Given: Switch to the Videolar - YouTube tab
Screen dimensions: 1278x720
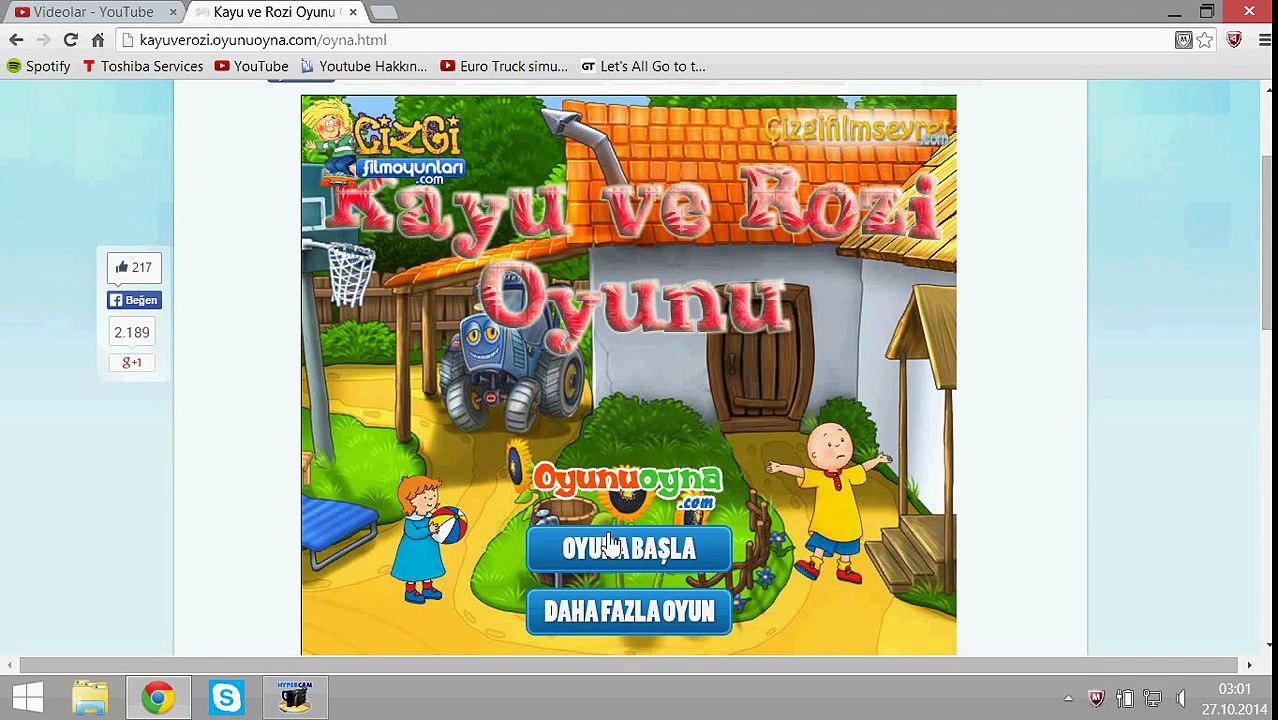Looking at the screenshot, I should click(92, 12).
